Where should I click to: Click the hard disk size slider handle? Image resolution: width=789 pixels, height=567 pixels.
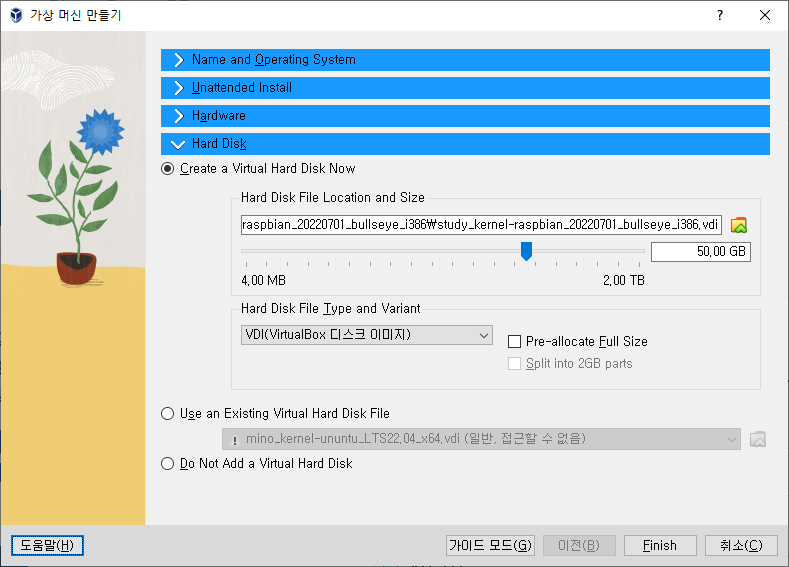coord(526,251)
